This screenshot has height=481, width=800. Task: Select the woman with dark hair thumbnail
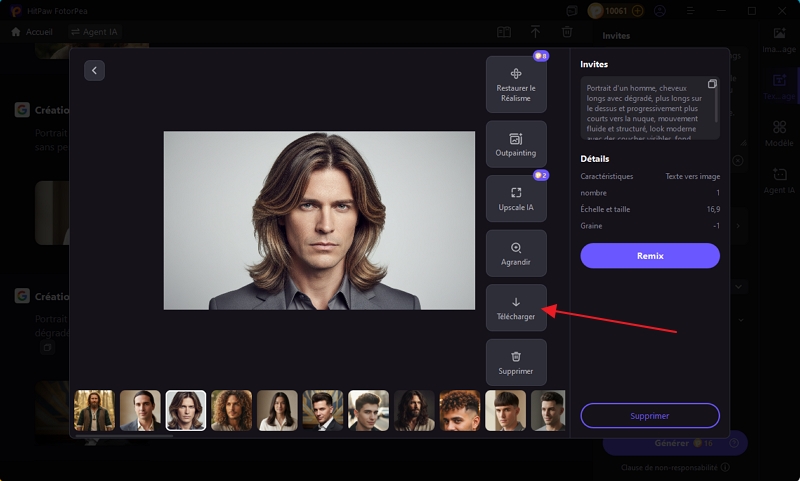[277, 411]
